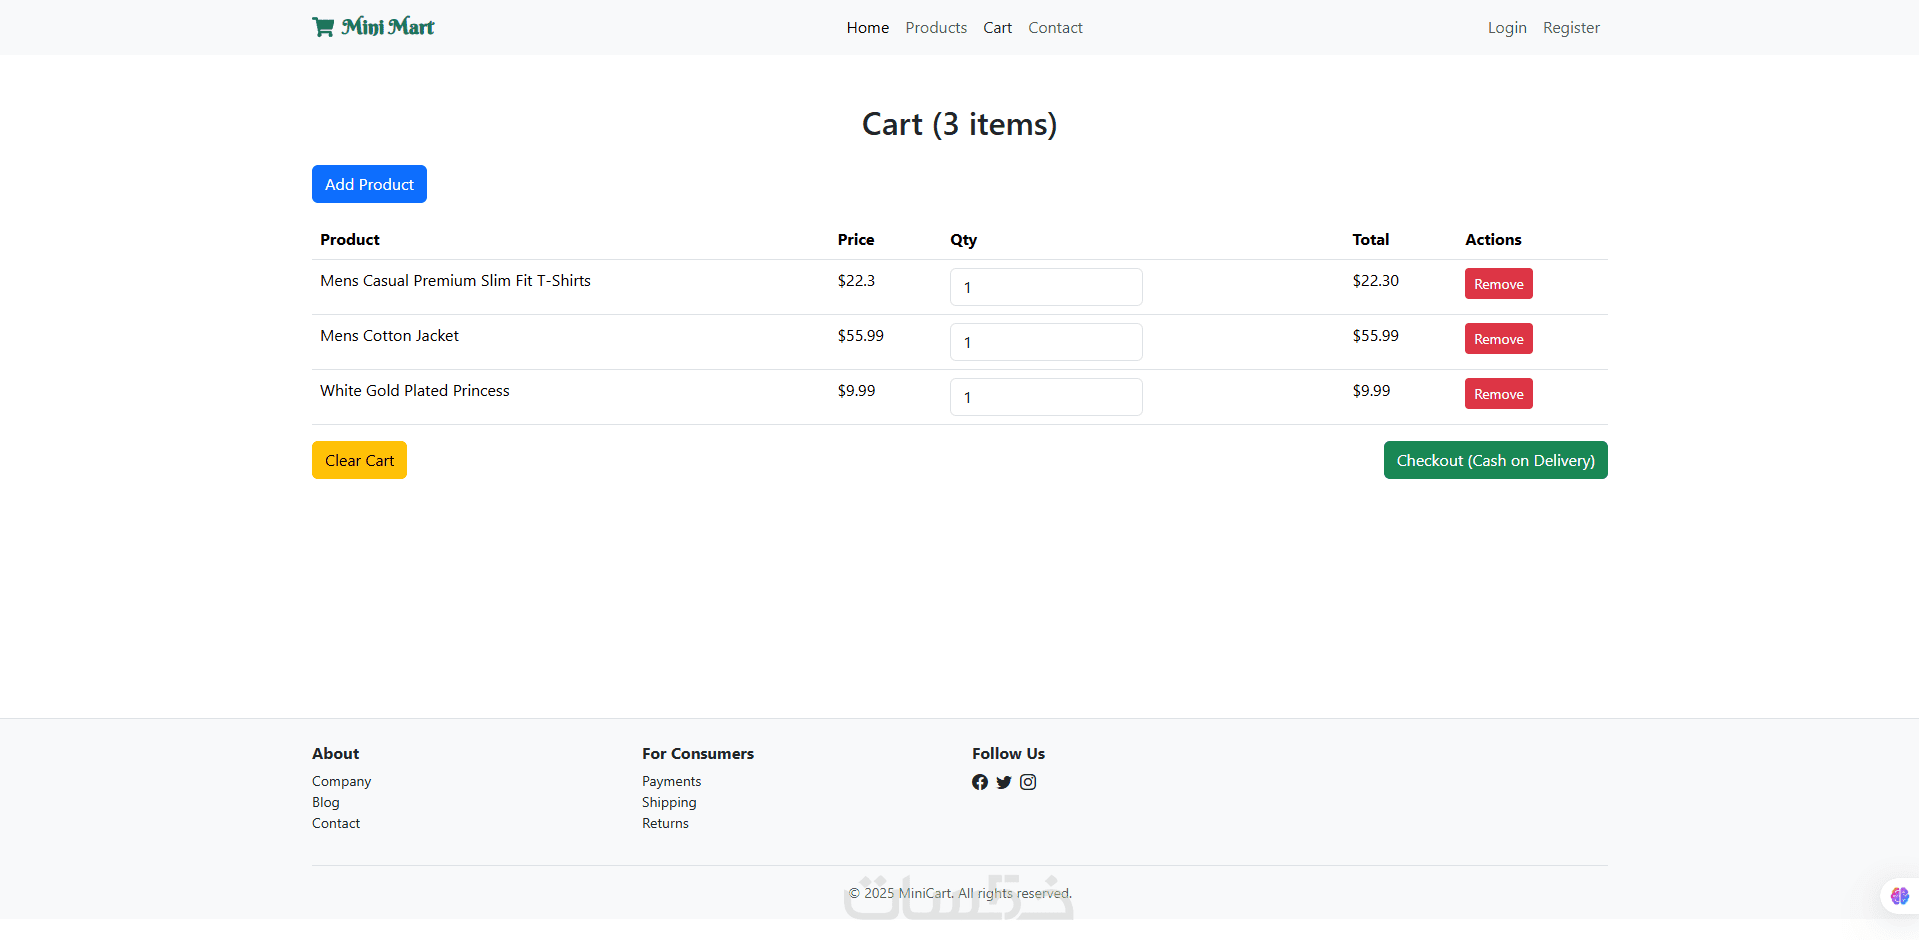
Task: Click the Login link
Action: click(1507, 28)
